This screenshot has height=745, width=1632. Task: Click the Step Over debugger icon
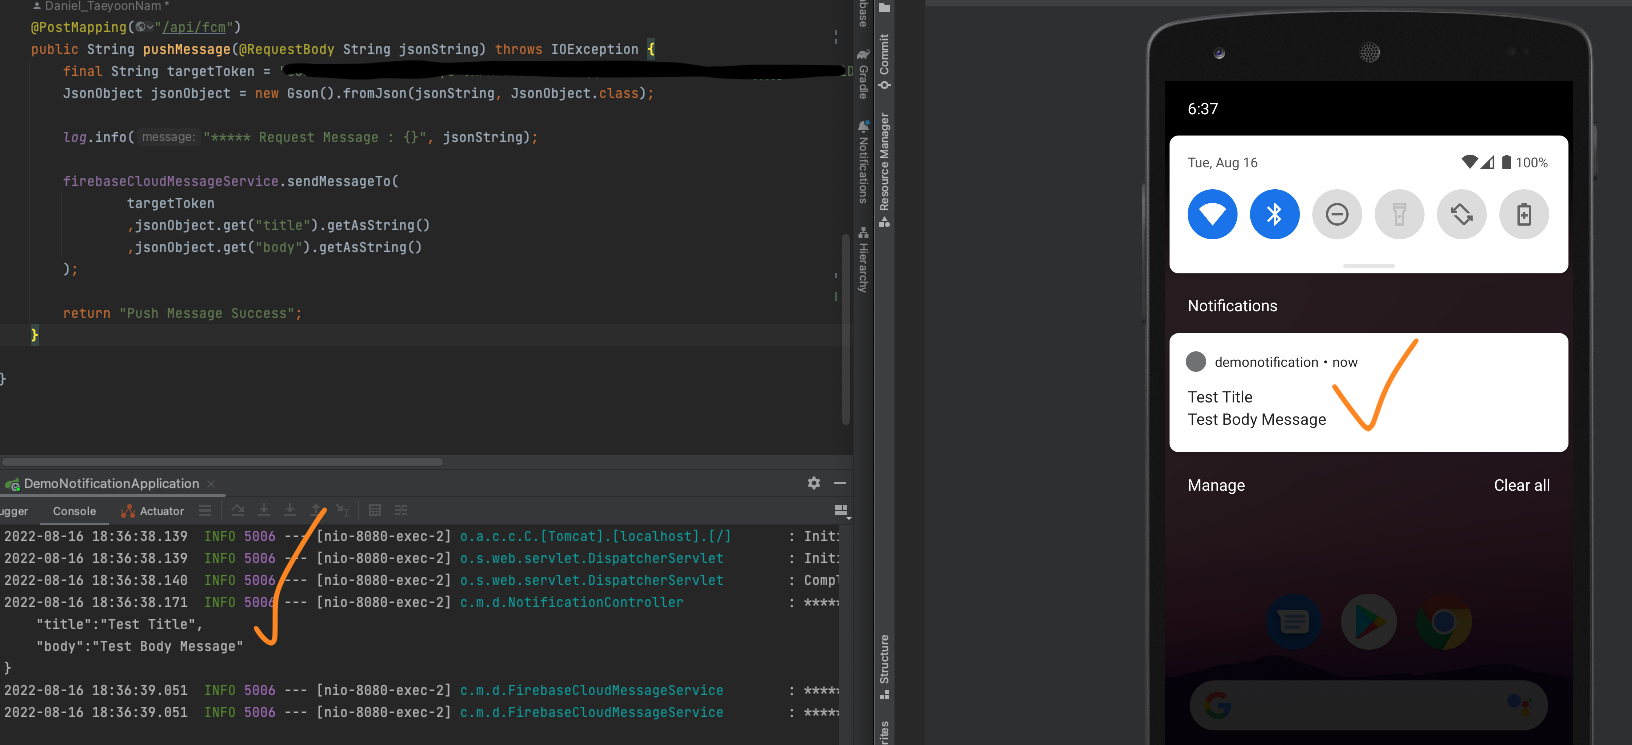point(238,510)
